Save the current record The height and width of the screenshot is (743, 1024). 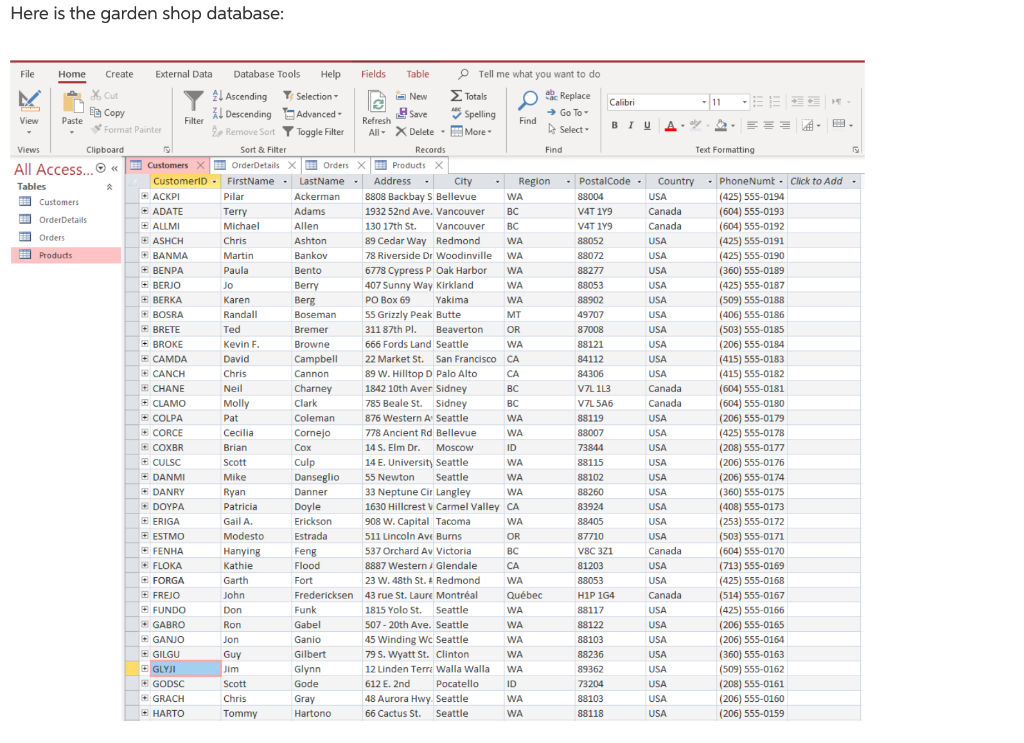pyautogui.click(x=411, y=114)
